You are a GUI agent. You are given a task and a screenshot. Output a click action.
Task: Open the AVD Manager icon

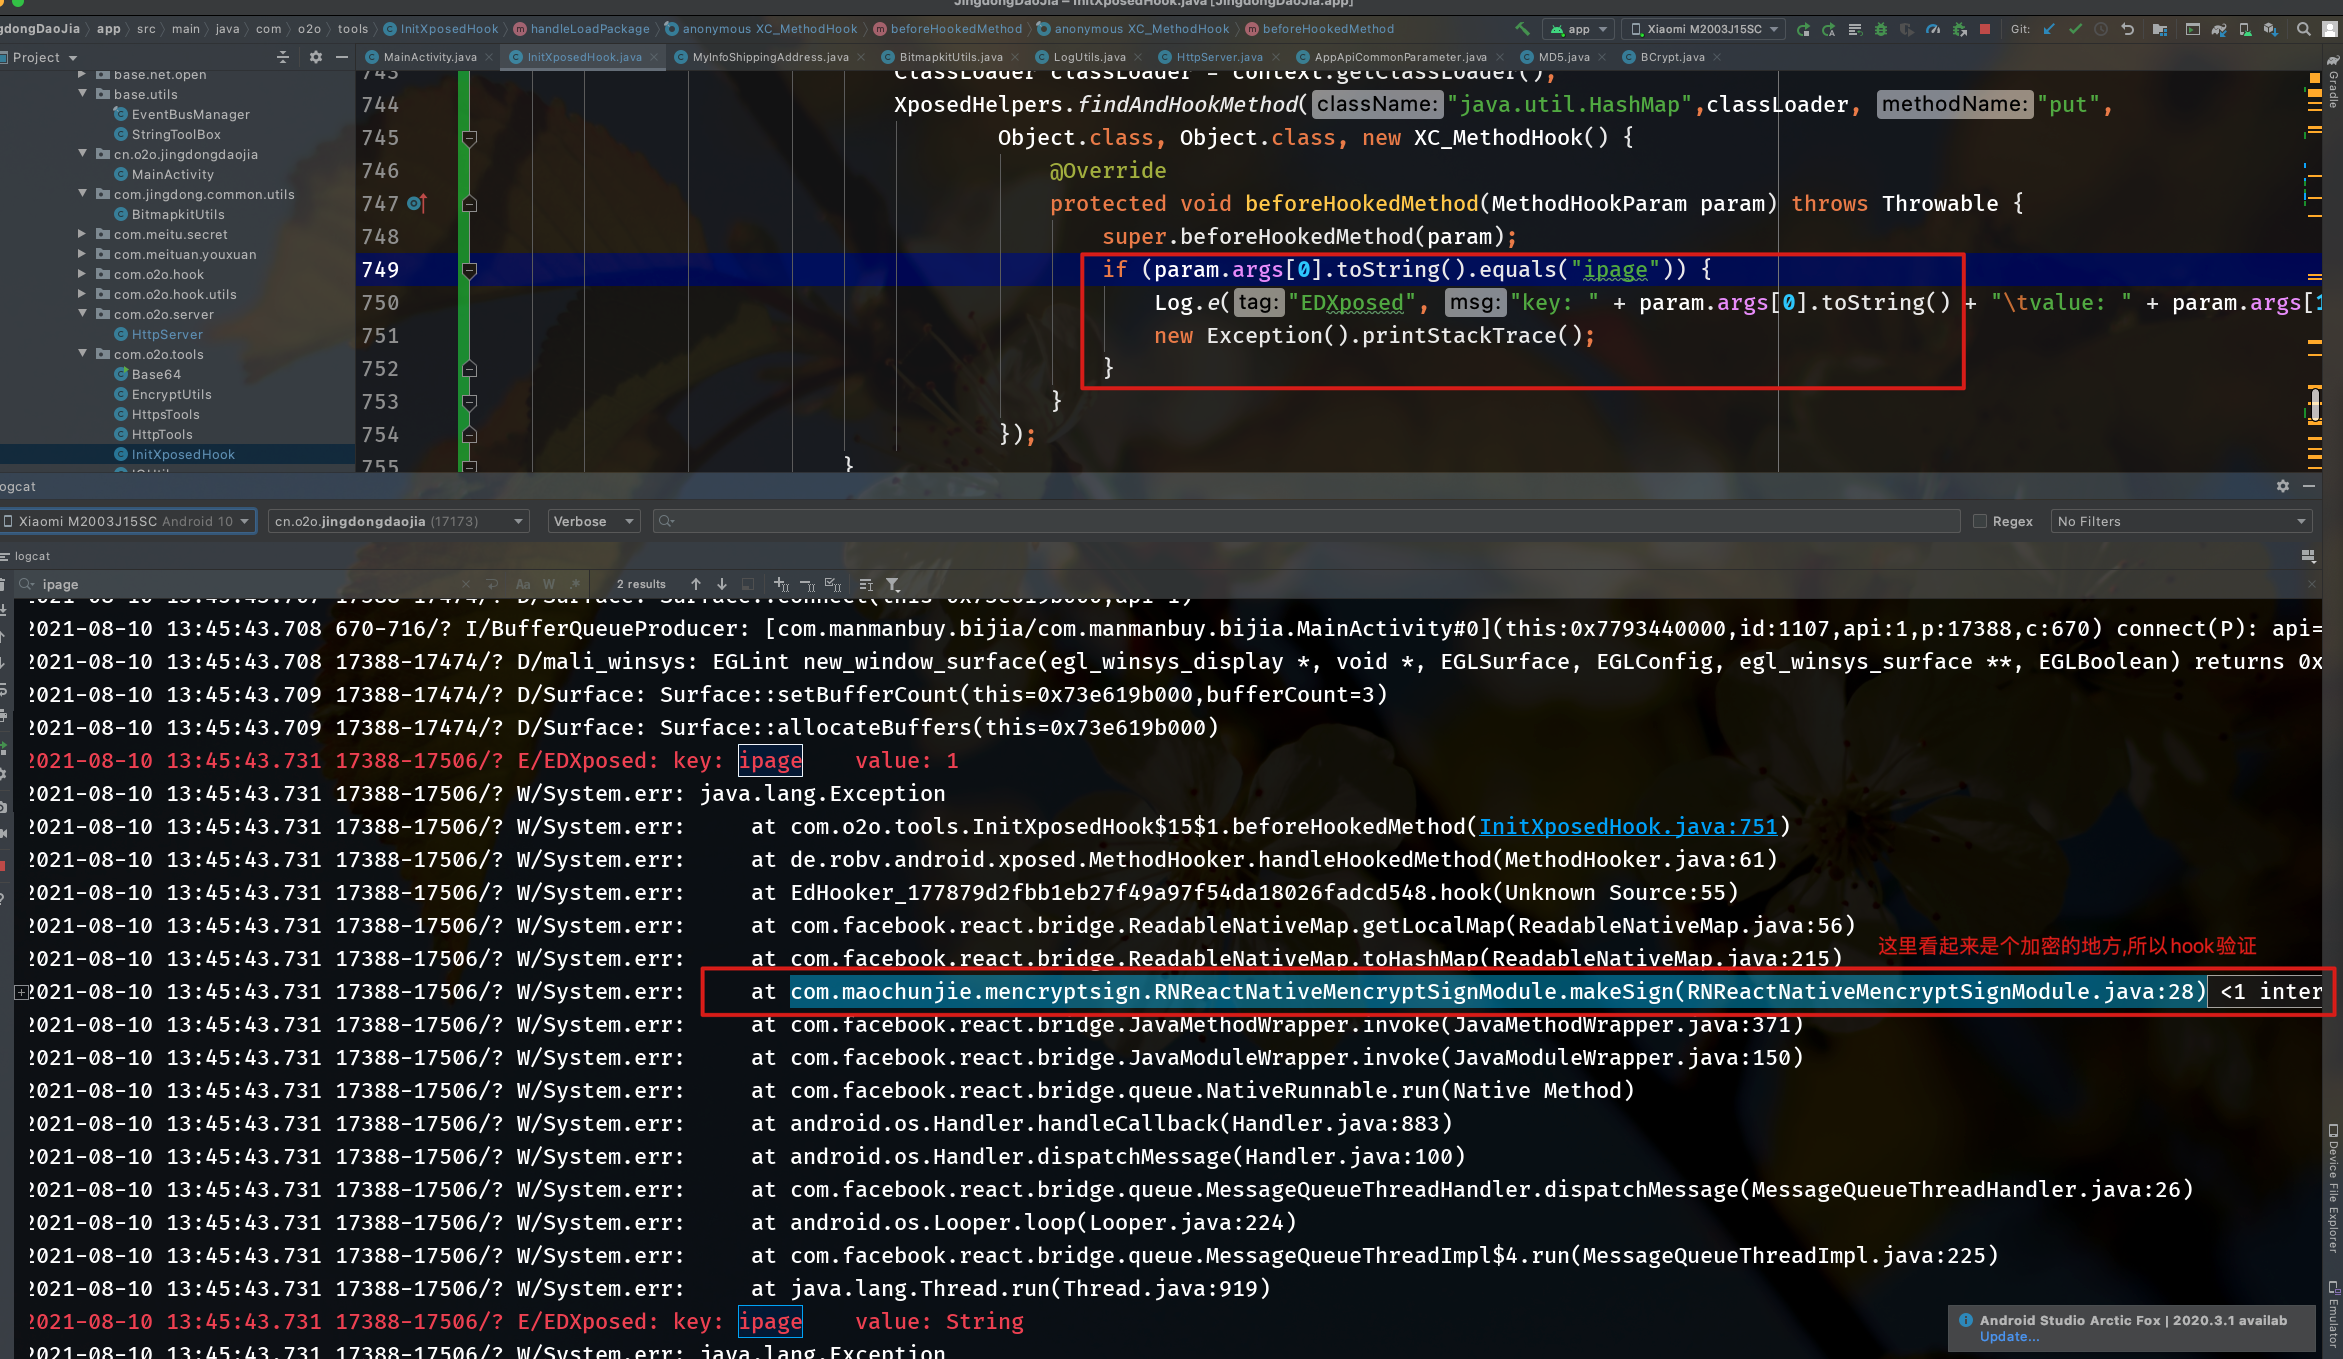pyautogui.click(x=2245, y=29)
